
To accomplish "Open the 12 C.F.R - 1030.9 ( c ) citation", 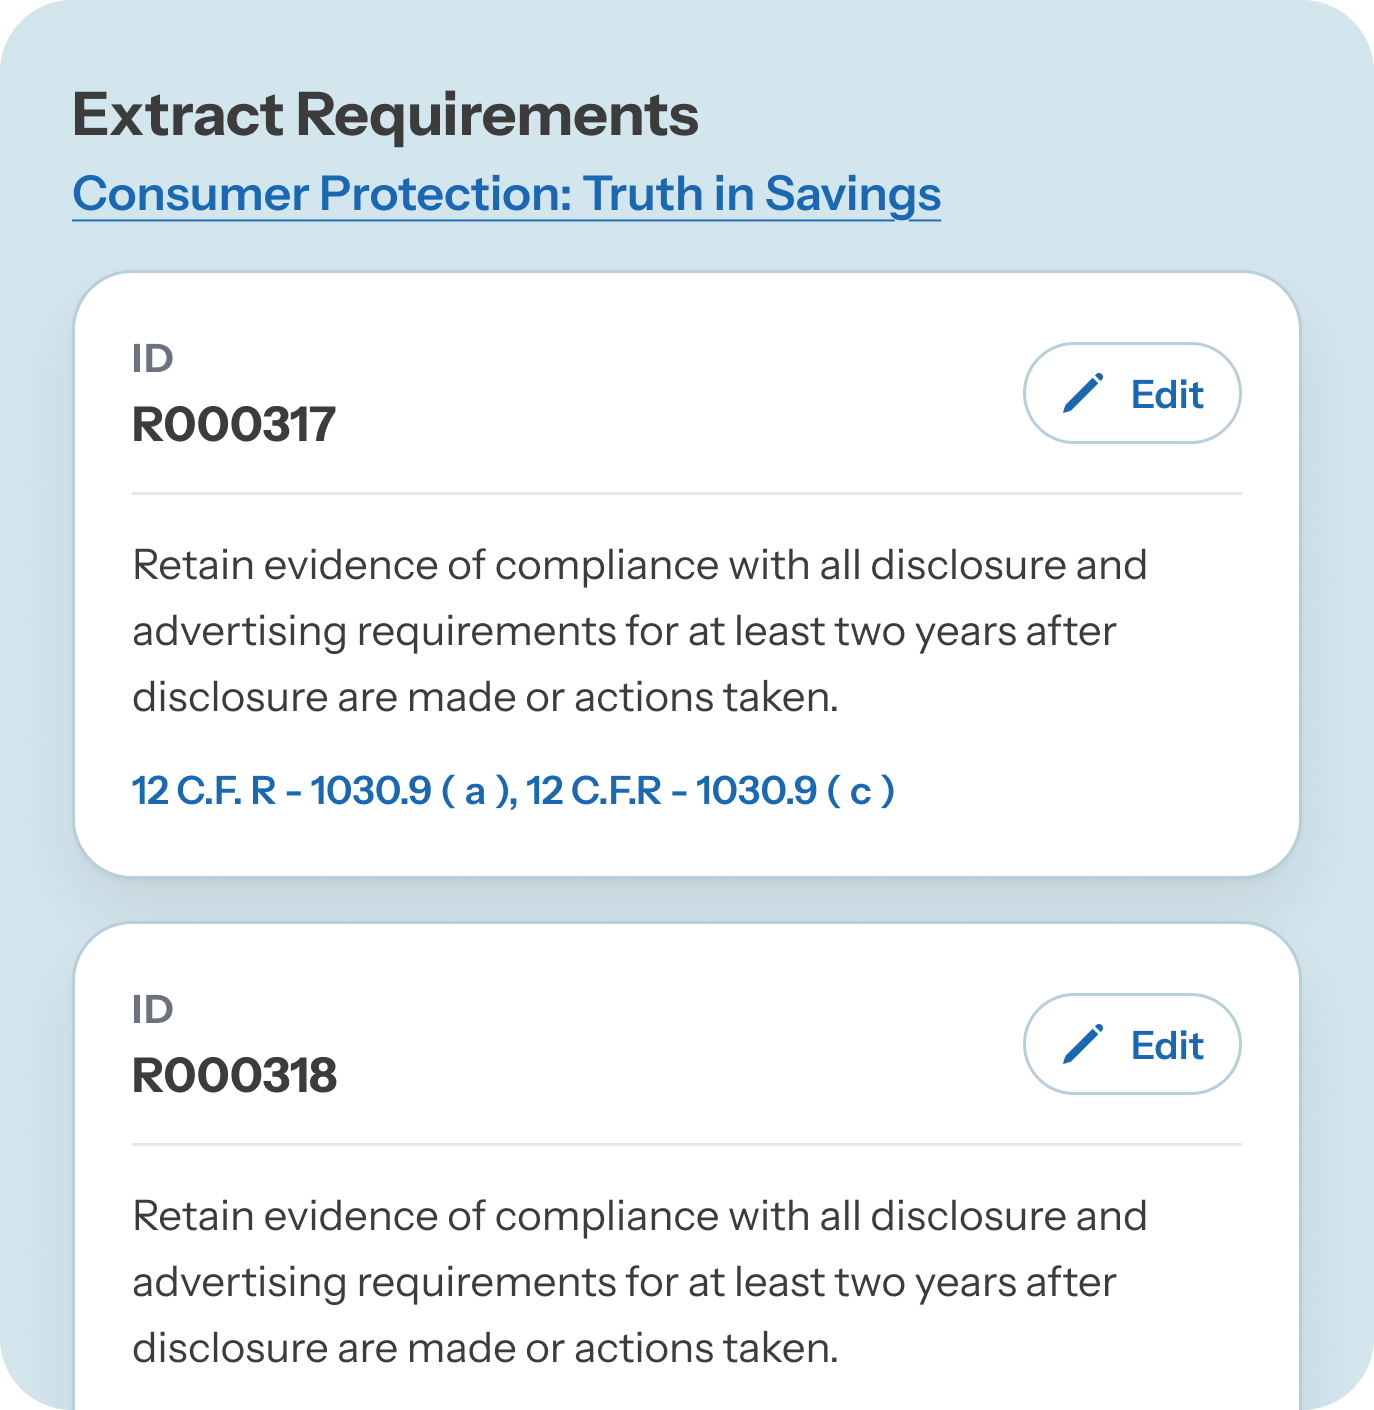I will [x=710, y=791].
